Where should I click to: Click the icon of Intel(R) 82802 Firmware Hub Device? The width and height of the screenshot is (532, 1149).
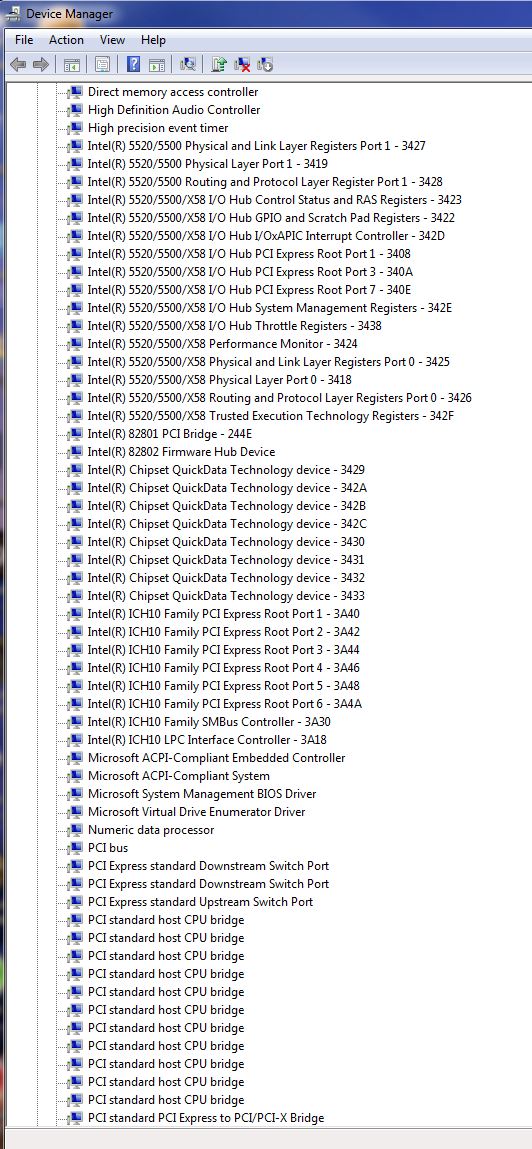tap(75, 452)
